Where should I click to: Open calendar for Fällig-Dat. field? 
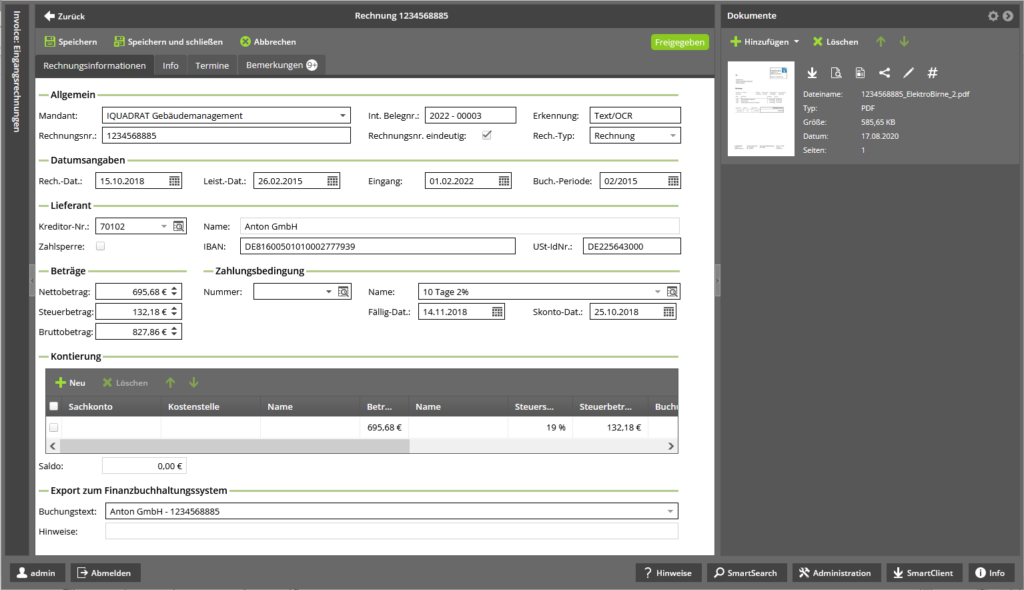(x=497, y=312)
